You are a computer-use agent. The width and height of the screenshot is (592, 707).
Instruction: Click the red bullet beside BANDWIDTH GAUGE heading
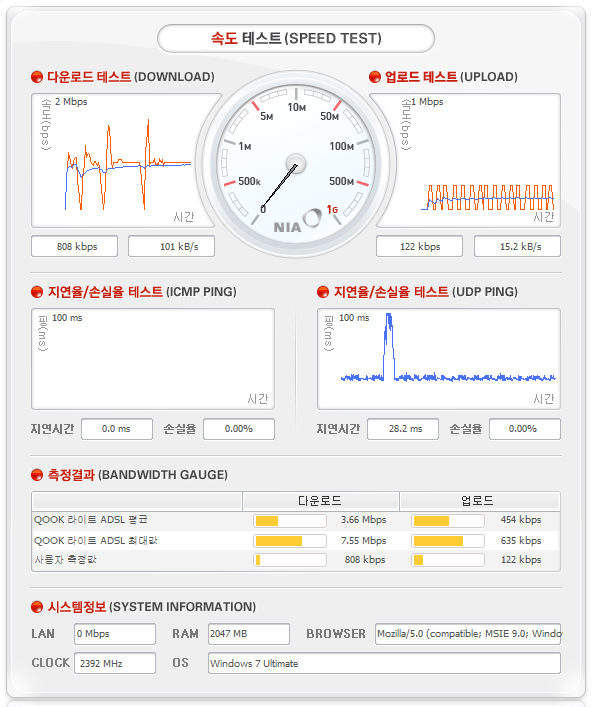[x=37, y=475]
